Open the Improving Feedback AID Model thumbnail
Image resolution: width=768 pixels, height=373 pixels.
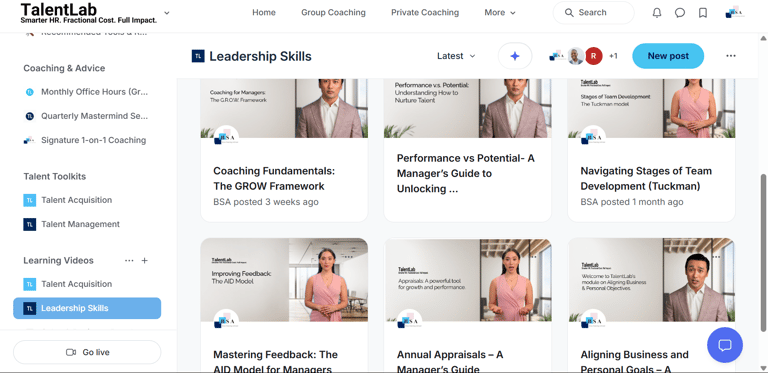284,280
